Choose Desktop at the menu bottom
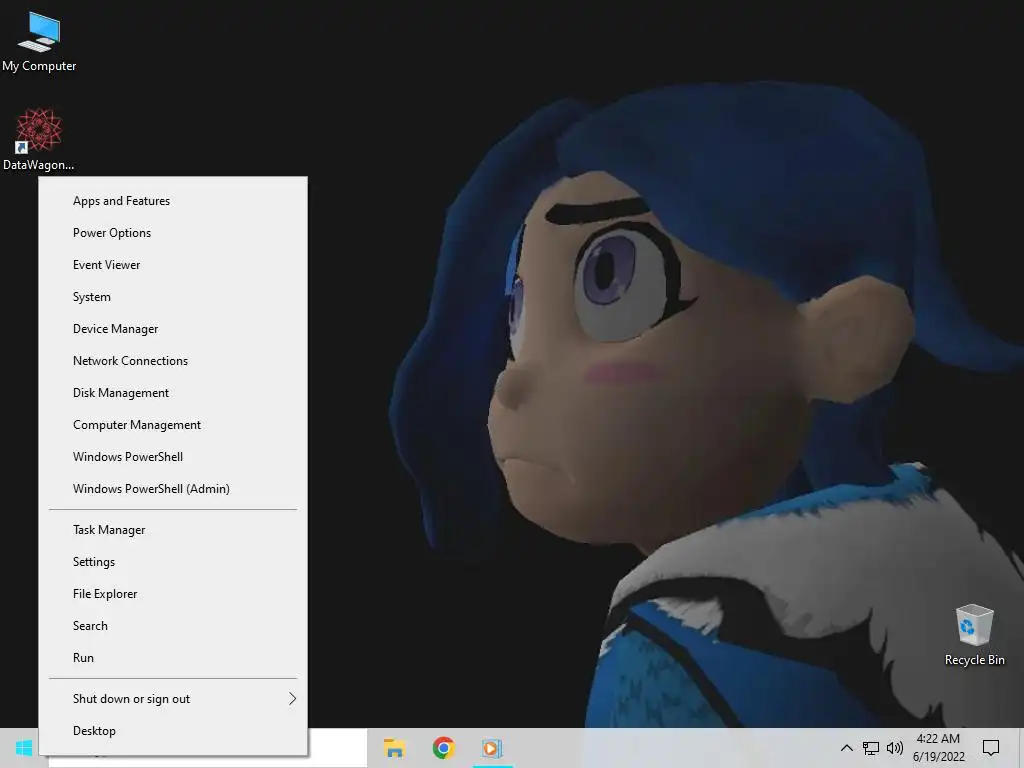This screenshot has width=1024, height=768. tap(173, 731)
